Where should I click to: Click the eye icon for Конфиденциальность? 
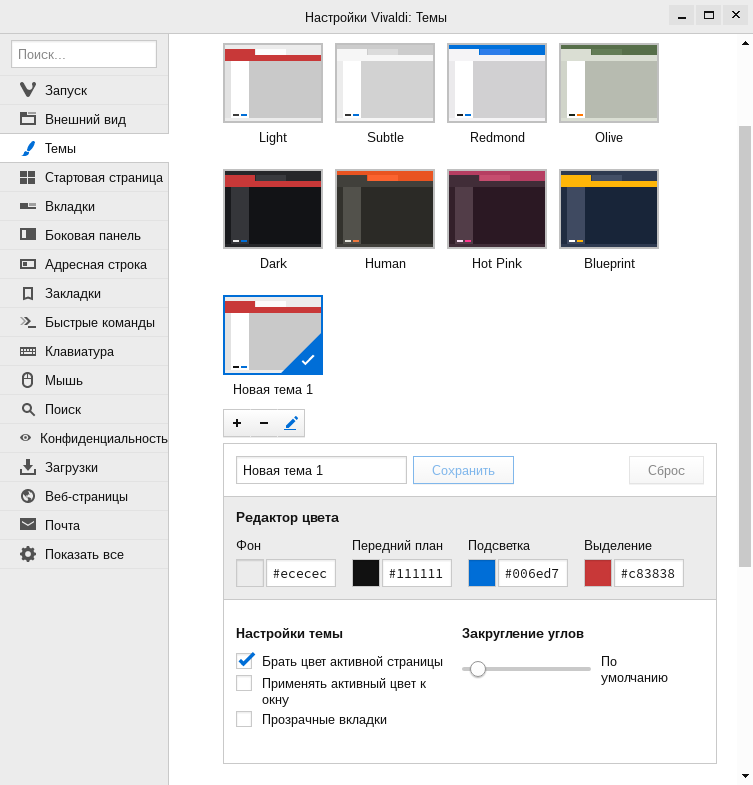pos(25,438)
